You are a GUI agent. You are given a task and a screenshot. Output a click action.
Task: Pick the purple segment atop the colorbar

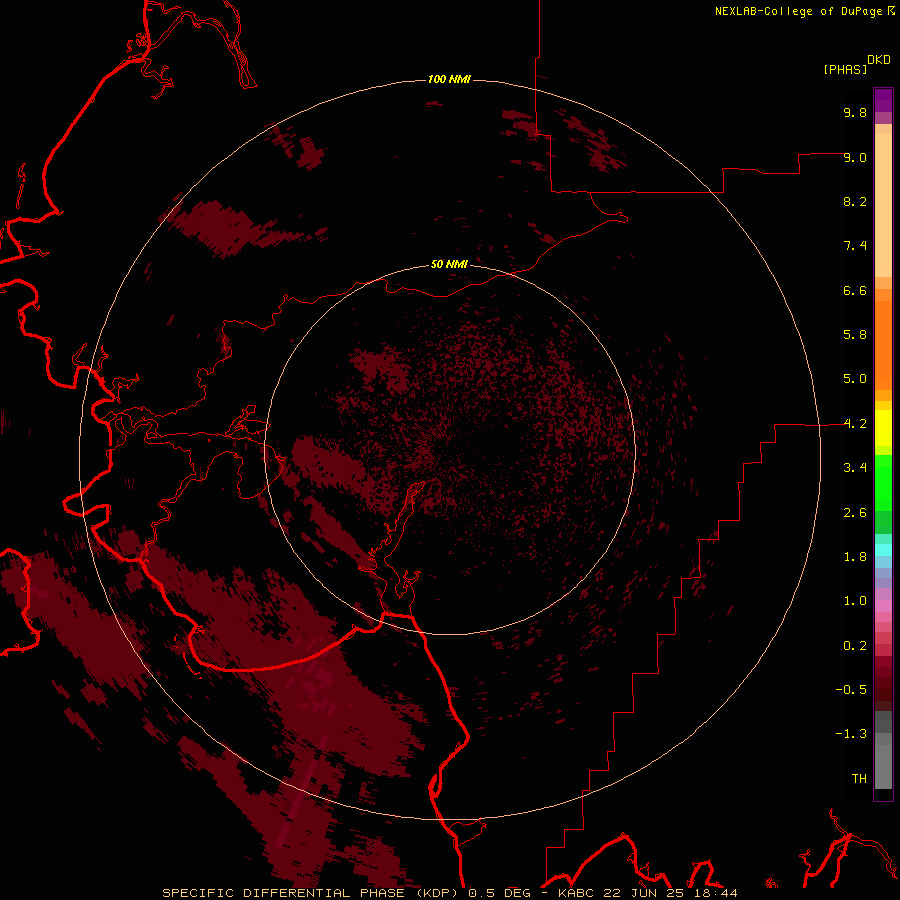(883, 100)
